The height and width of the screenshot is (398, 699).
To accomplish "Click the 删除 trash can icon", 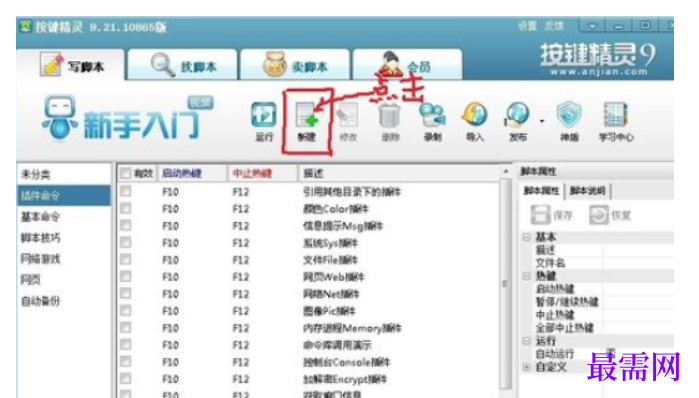I will click(x=390, y=115).
